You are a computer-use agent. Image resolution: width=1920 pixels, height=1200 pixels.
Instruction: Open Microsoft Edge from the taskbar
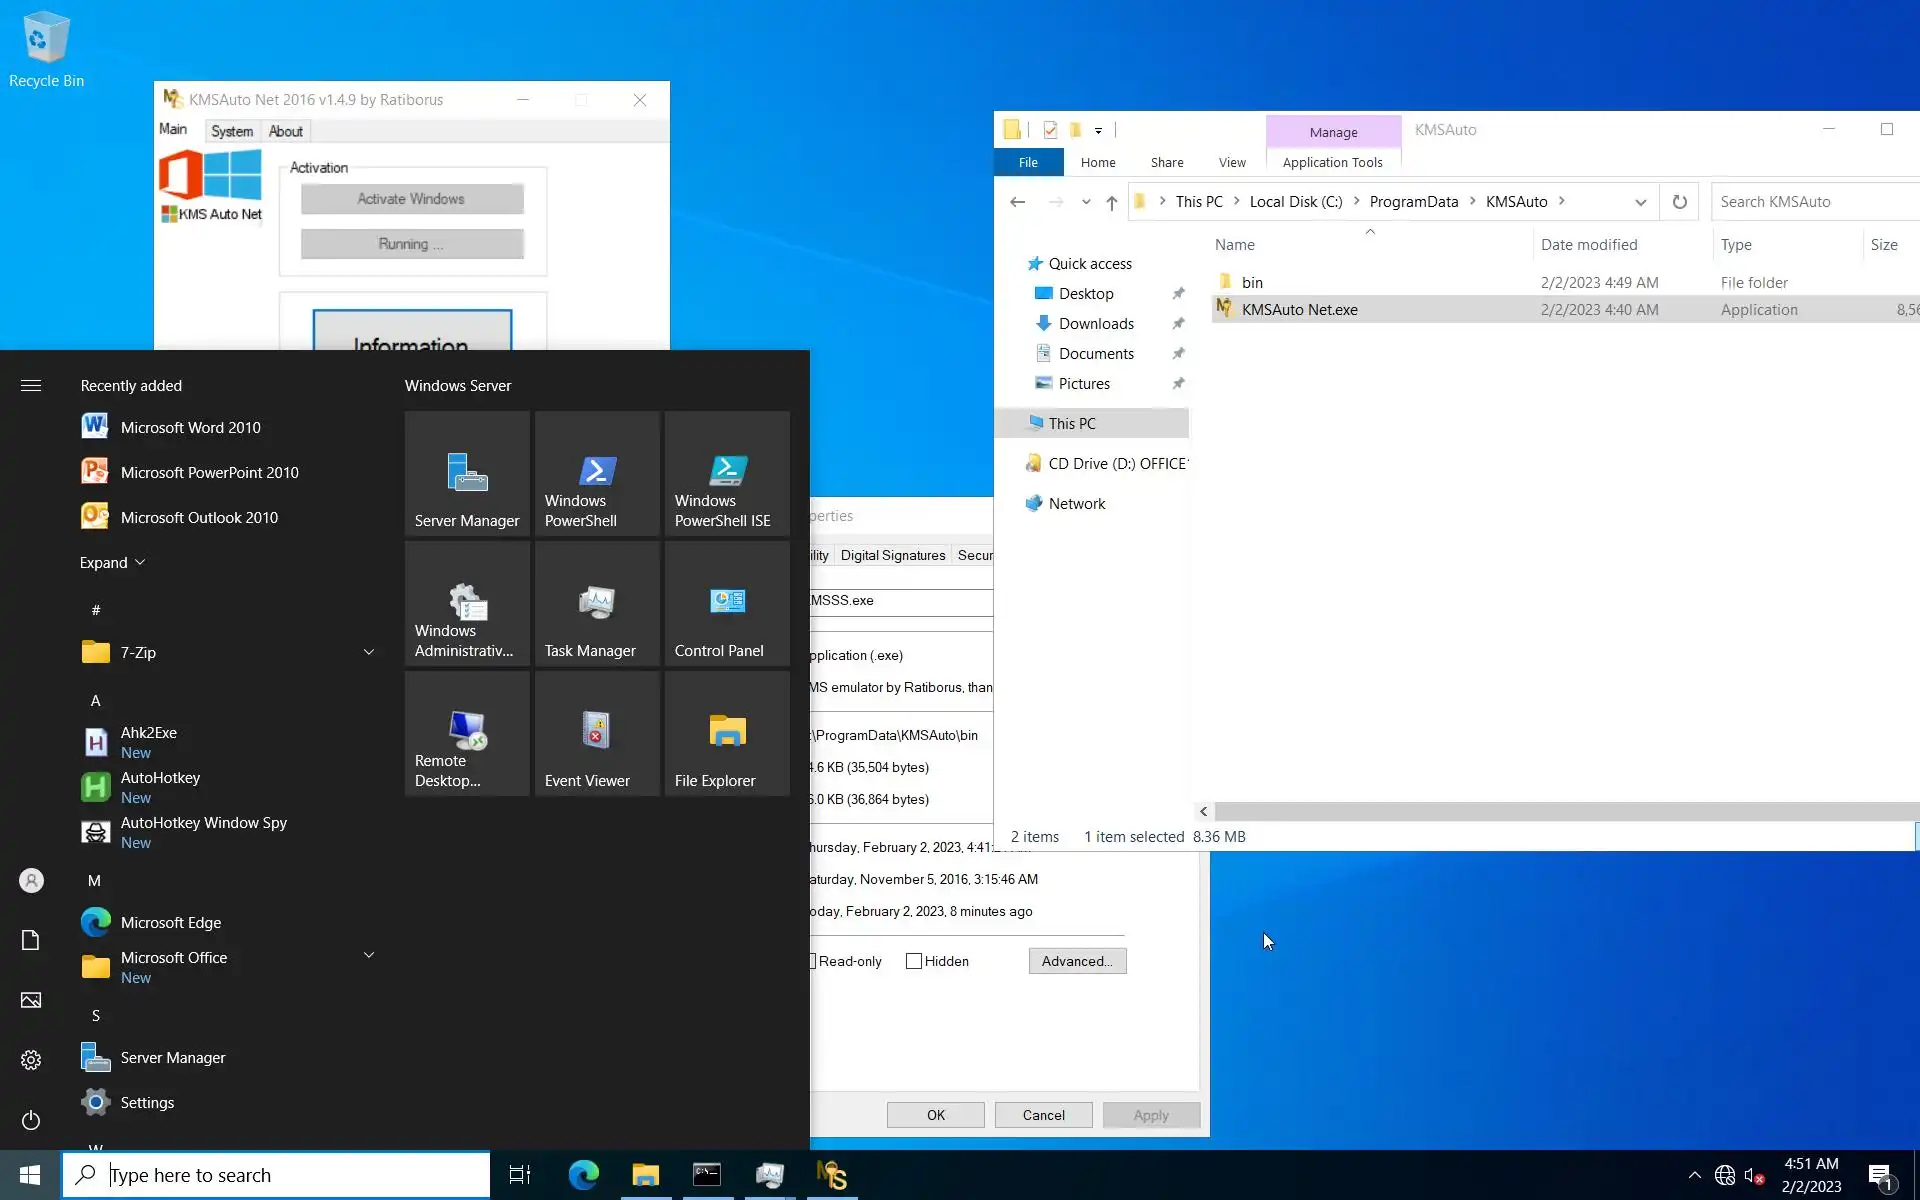click(584, 1175)
